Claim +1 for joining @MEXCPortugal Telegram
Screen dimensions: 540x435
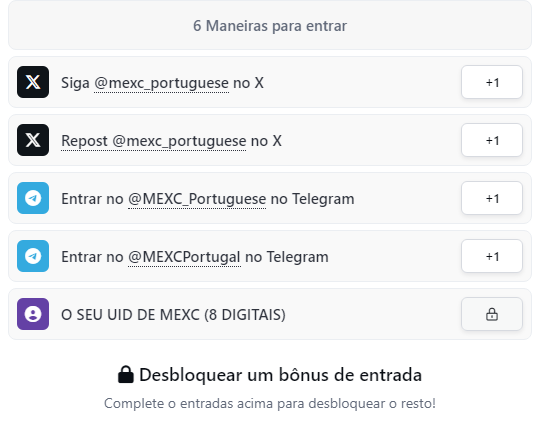pyautogui.click(x=492, y=256)
